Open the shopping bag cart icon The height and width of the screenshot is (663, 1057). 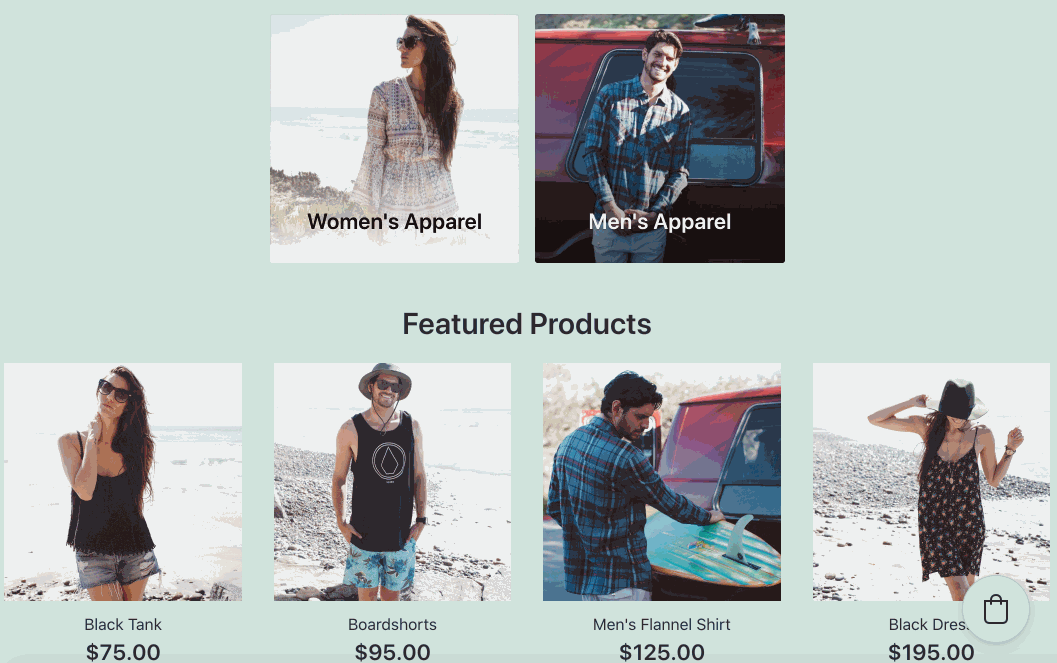pyautogui.click(x=996, y=609)
